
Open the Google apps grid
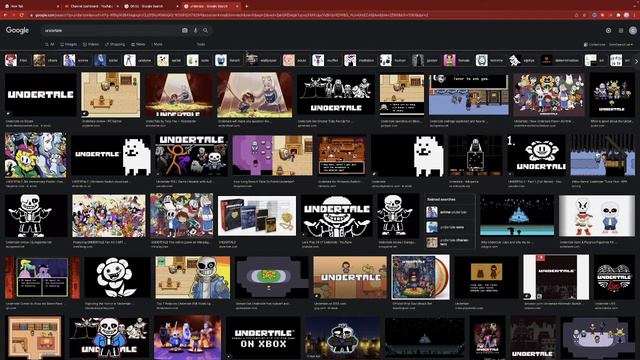(x=621, y=30)
